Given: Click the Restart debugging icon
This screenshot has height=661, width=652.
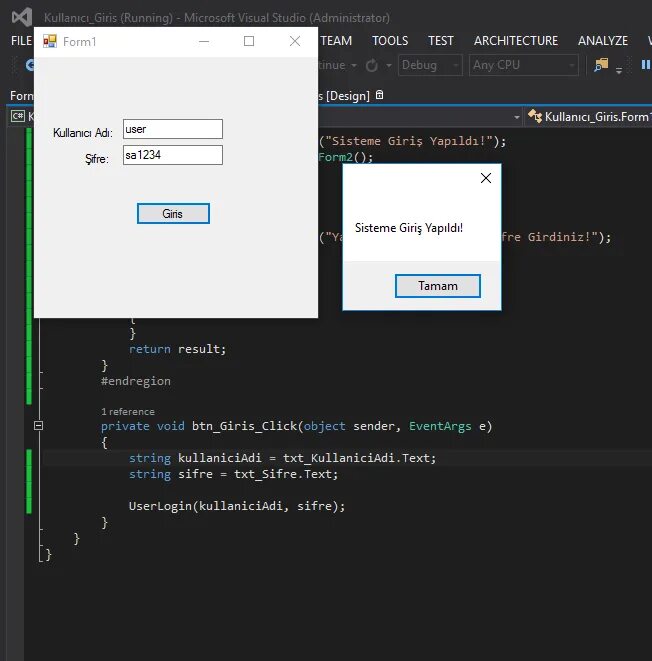Looking at the screenshot, I should 372,65.
